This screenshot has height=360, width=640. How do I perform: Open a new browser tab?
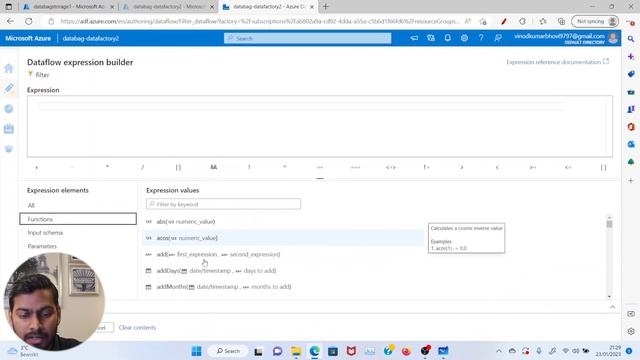[325, 7]
